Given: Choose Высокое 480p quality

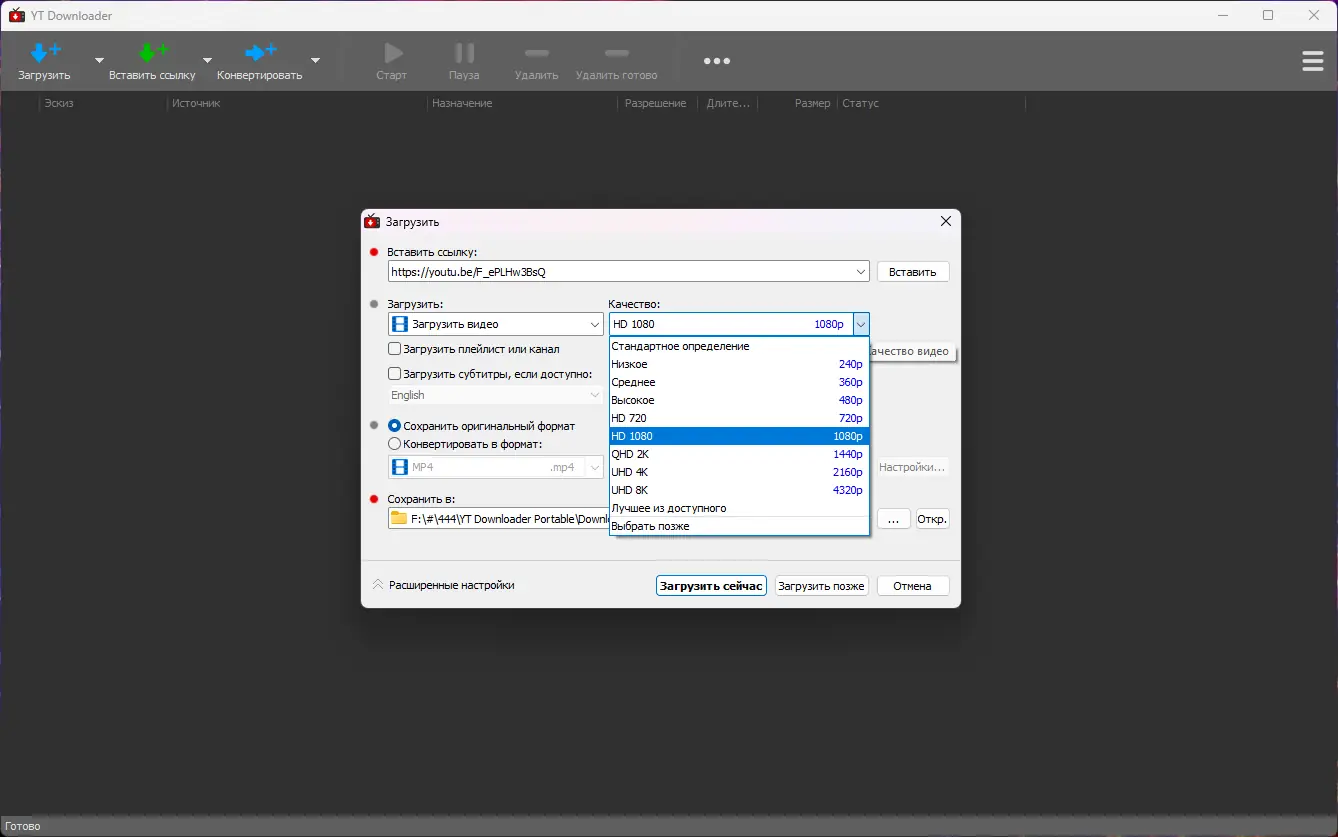Looking at the screenshot, I should [x=739, y=400].
